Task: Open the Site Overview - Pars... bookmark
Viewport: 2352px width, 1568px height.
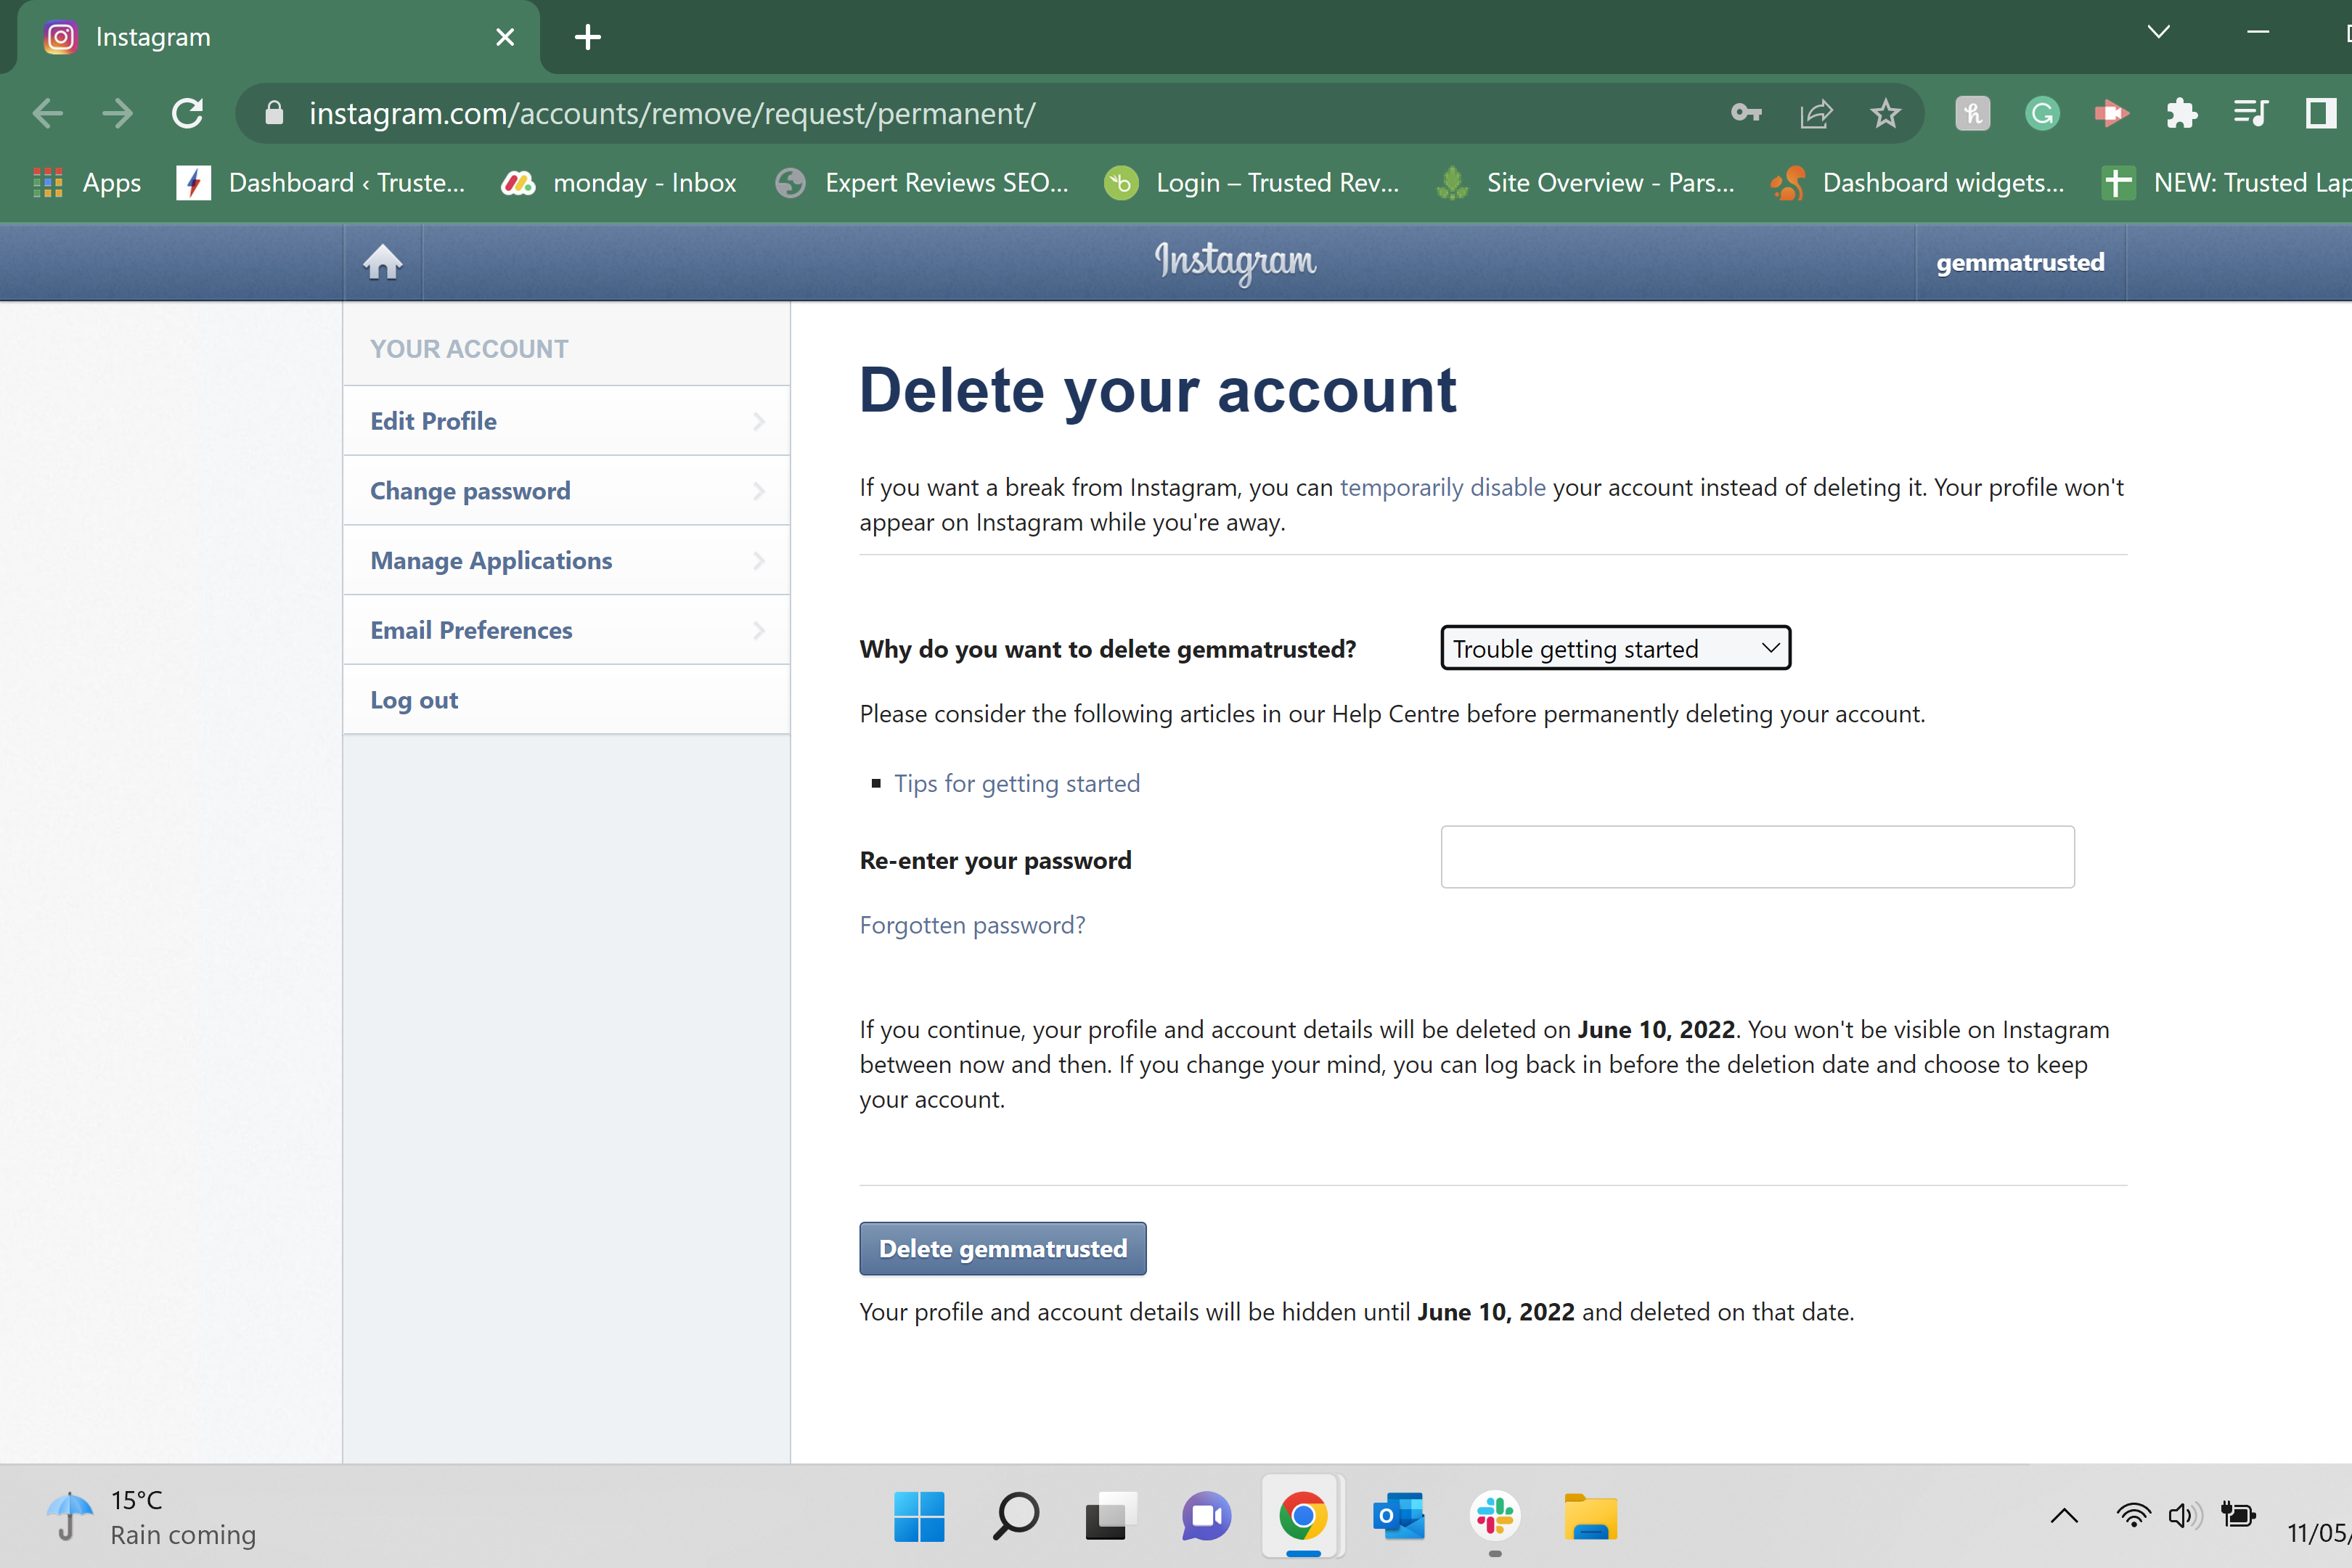Action: point(1585,183)
